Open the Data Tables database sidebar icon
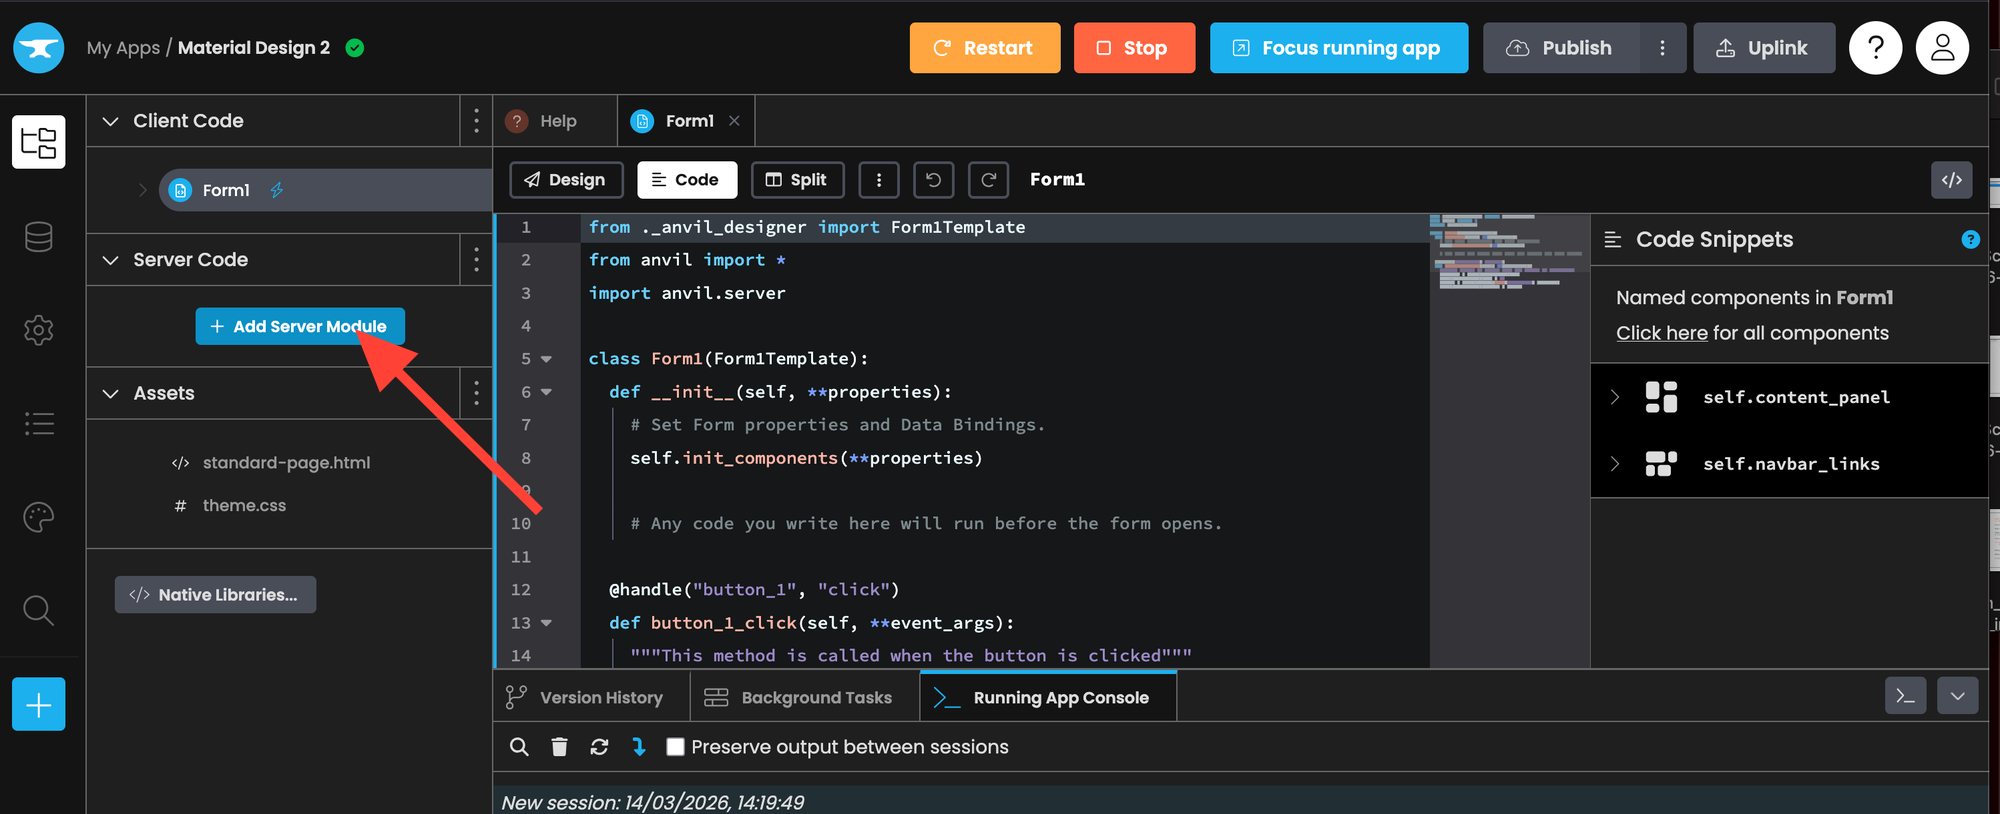The height and width of the screenshot is (814, 2000). [38, 237]
